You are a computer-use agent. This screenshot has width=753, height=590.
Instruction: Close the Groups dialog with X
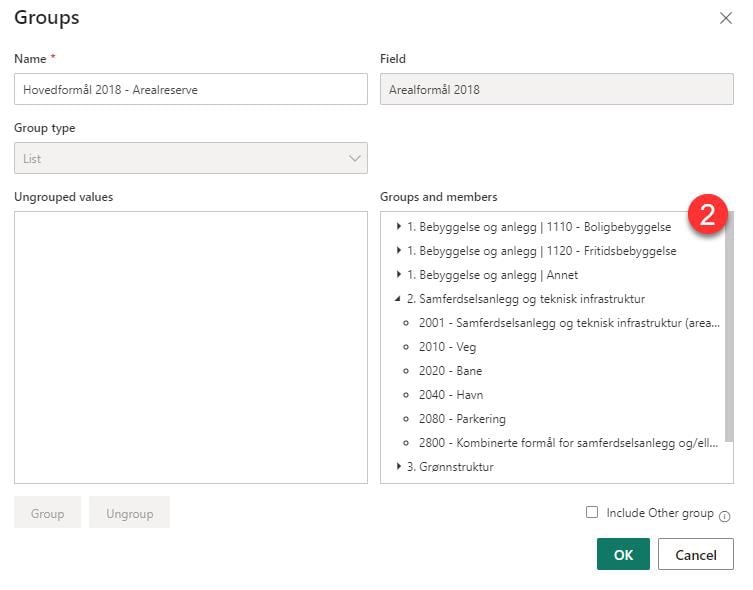coord(726,18)
